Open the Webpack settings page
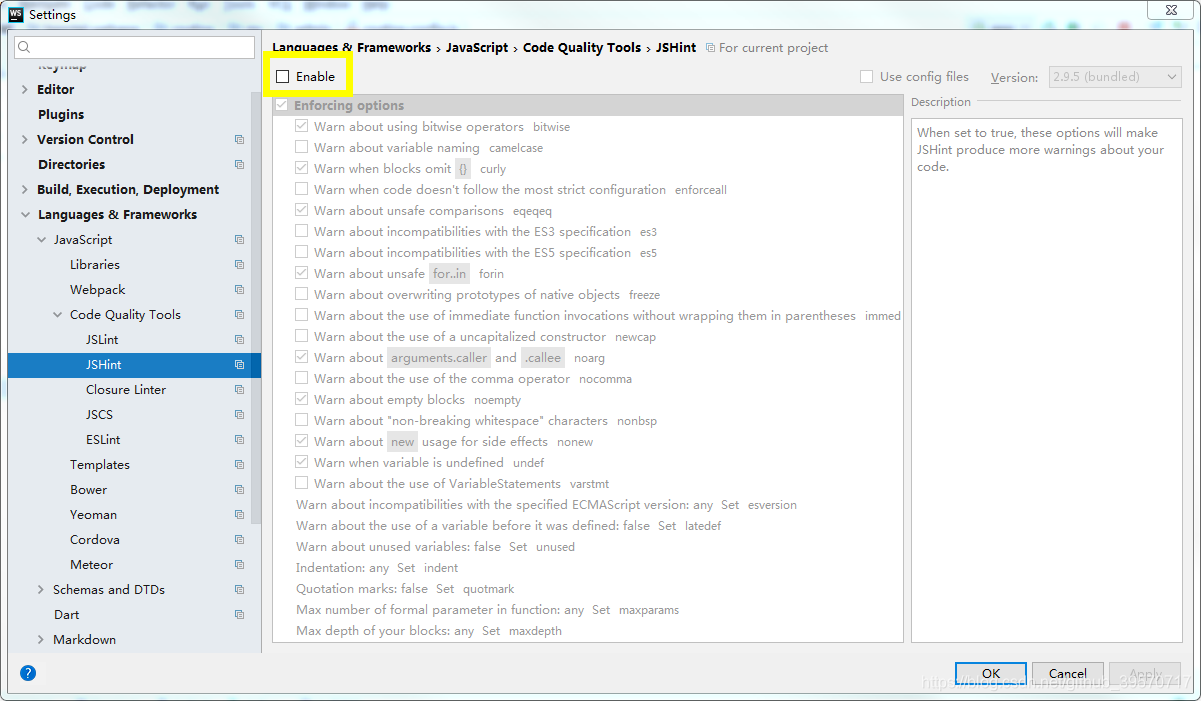Screen dimensions: 1201x701 pos(98,290)
